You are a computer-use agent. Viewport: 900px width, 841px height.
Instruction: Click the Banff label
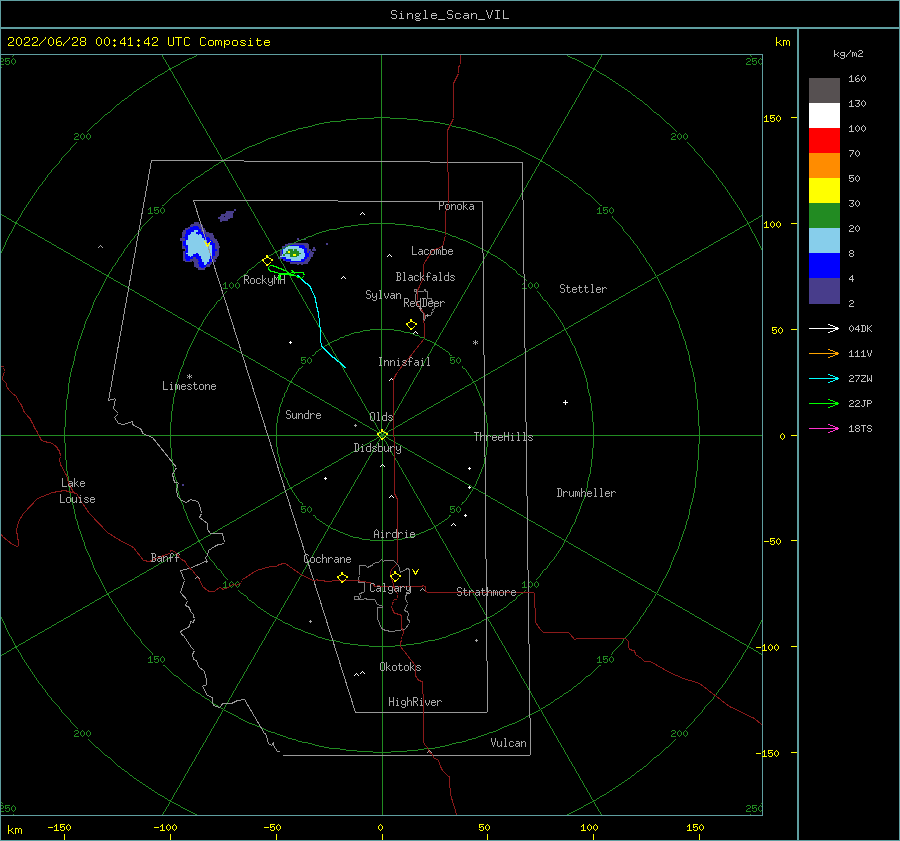(x=165, y=557)
